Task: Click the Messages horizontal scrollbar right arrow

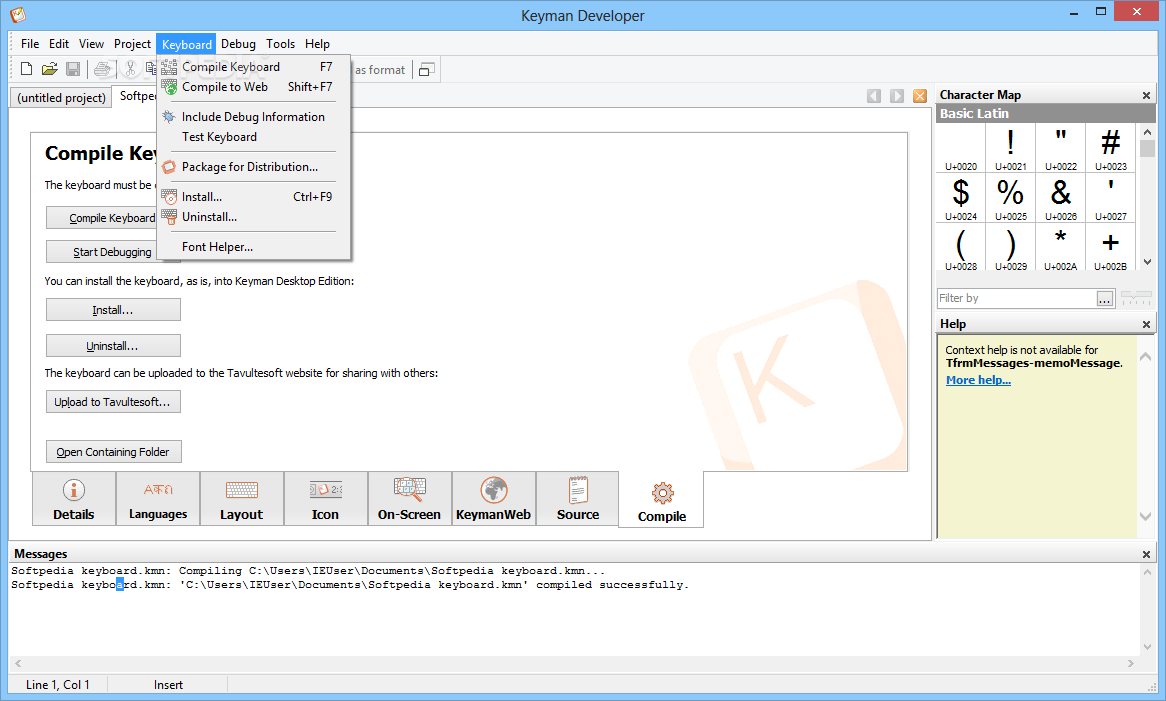Action: [x=1130, y=663]
